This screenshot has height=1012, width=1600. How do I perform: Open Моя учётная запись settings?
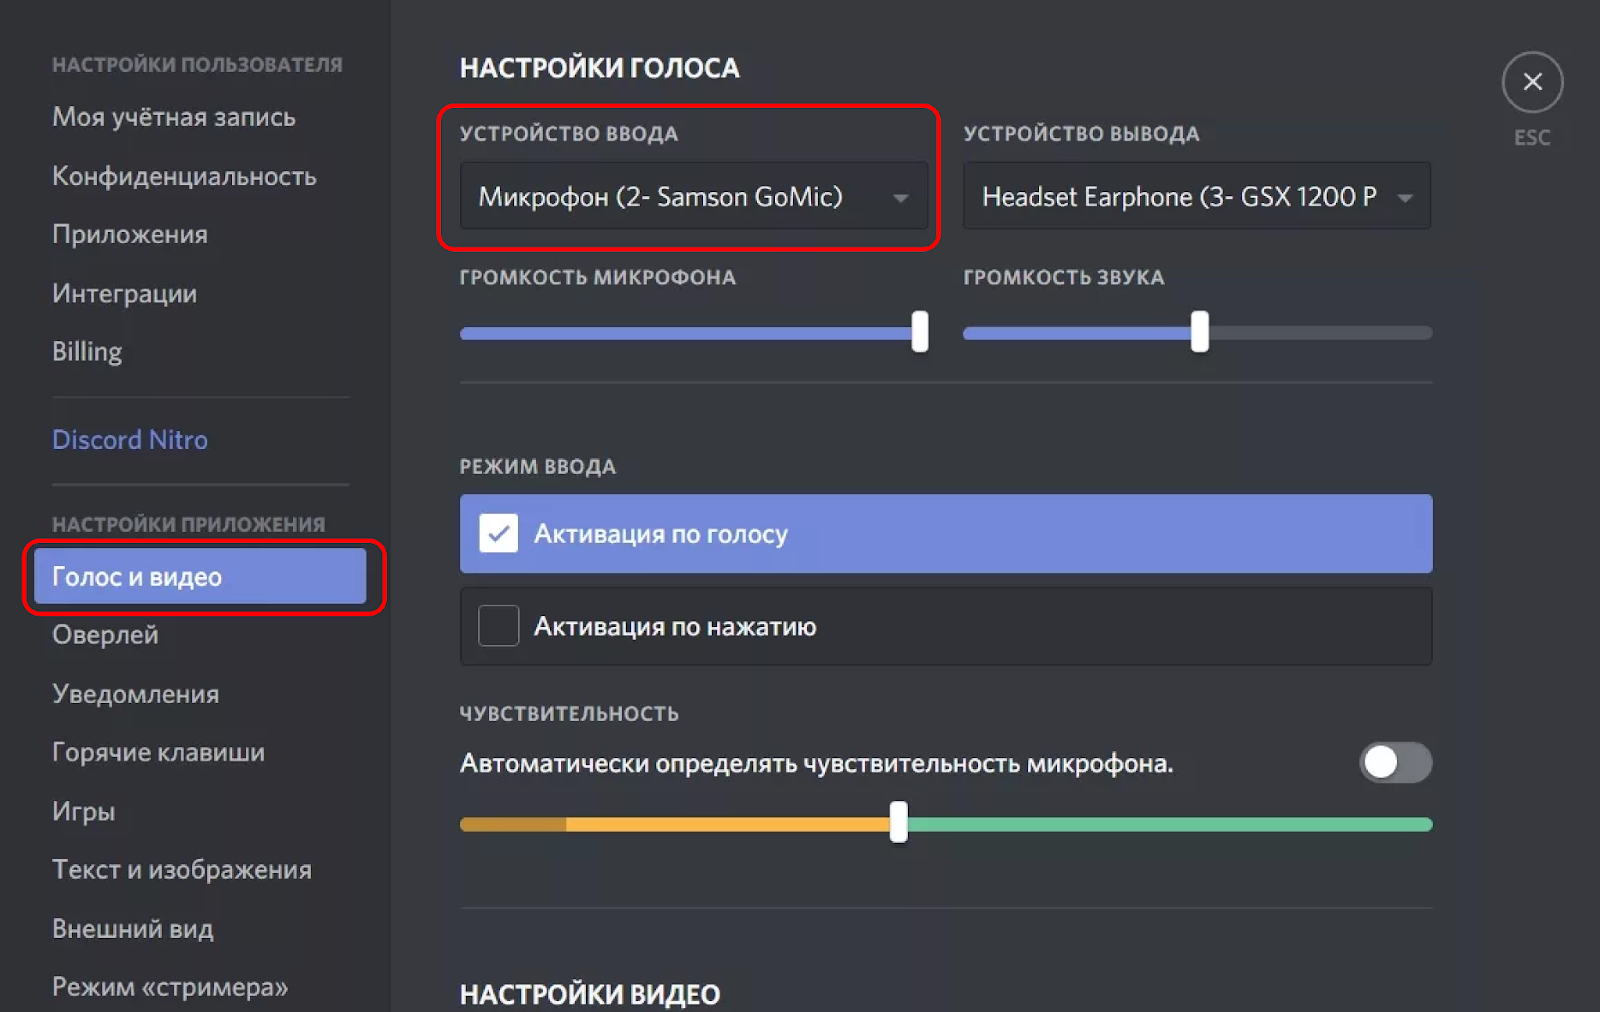coord(173,117)
